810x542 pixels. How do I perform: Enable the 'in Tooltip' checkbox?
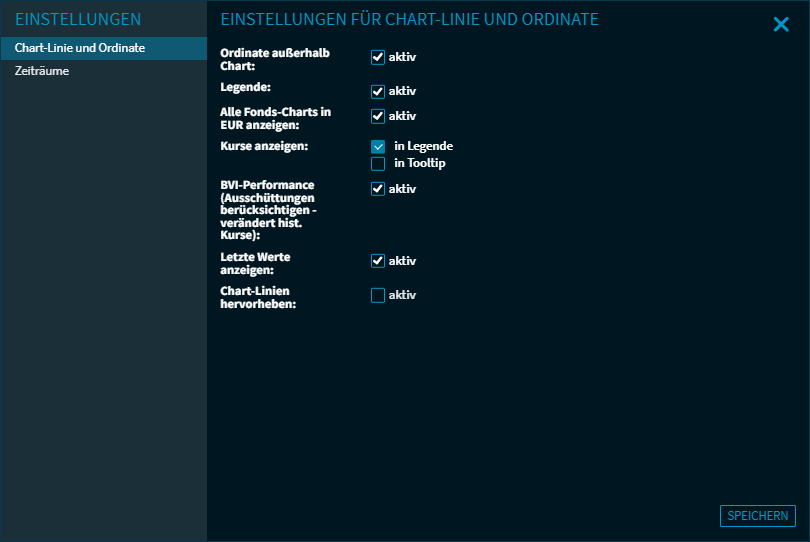click(x=378, y=164)
